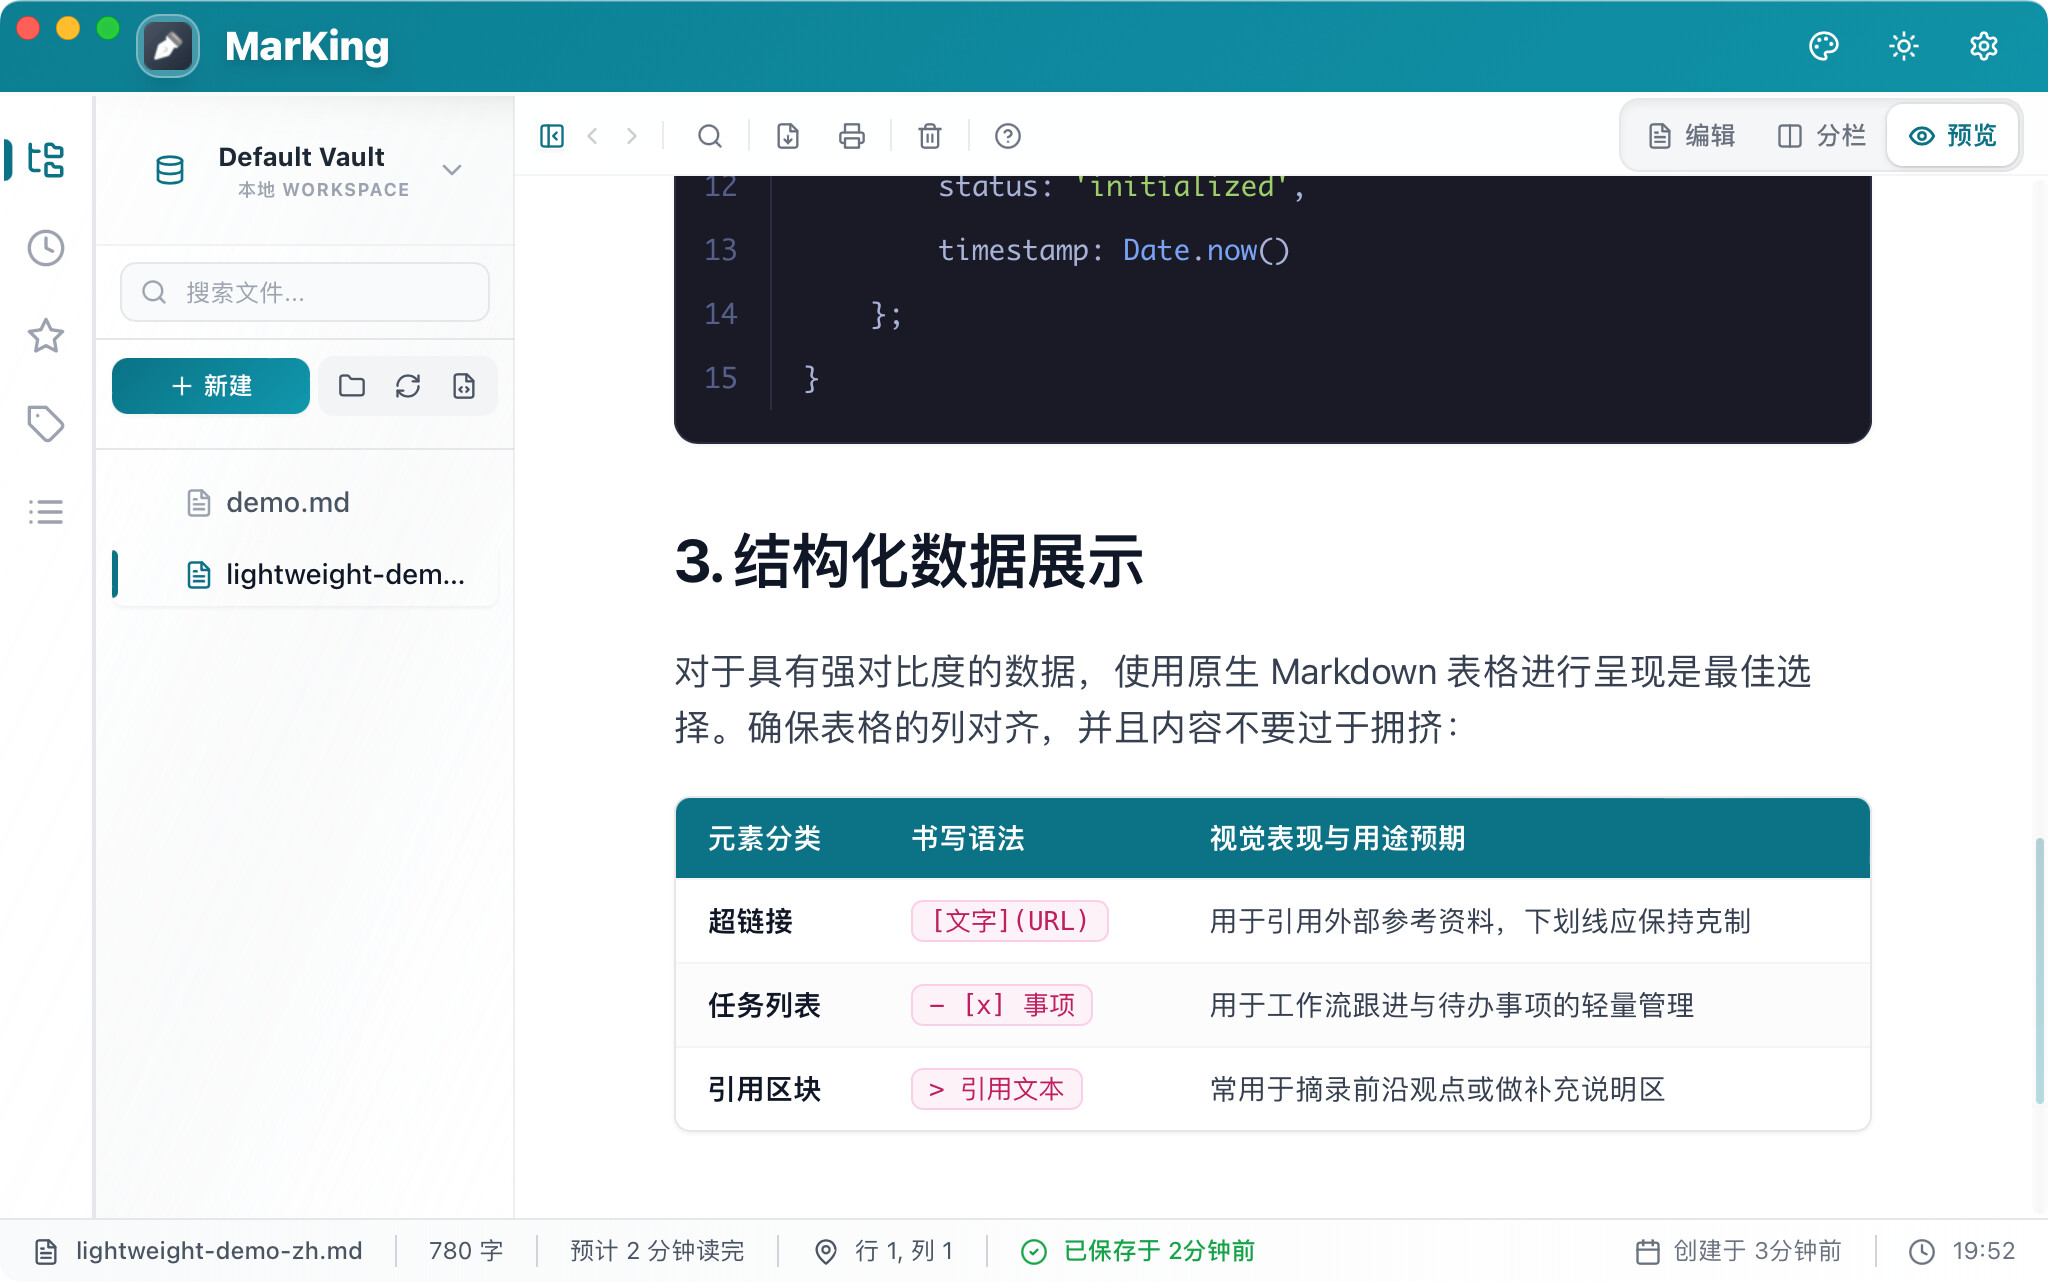Click the 搜索文件 search field
The height and width of the screenshot is (1282, 2048).
[305, 292]
